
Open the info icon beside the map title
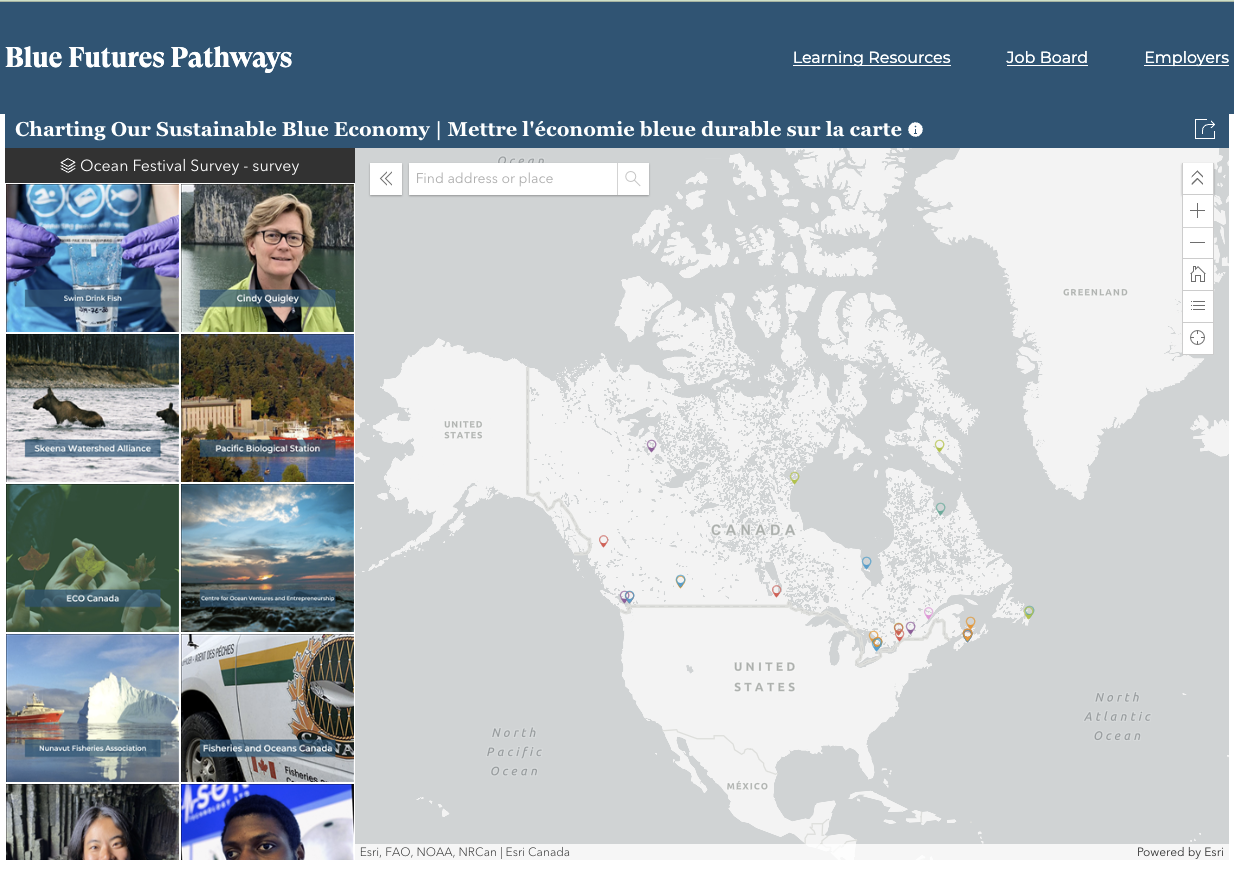(x=916, y=130)
